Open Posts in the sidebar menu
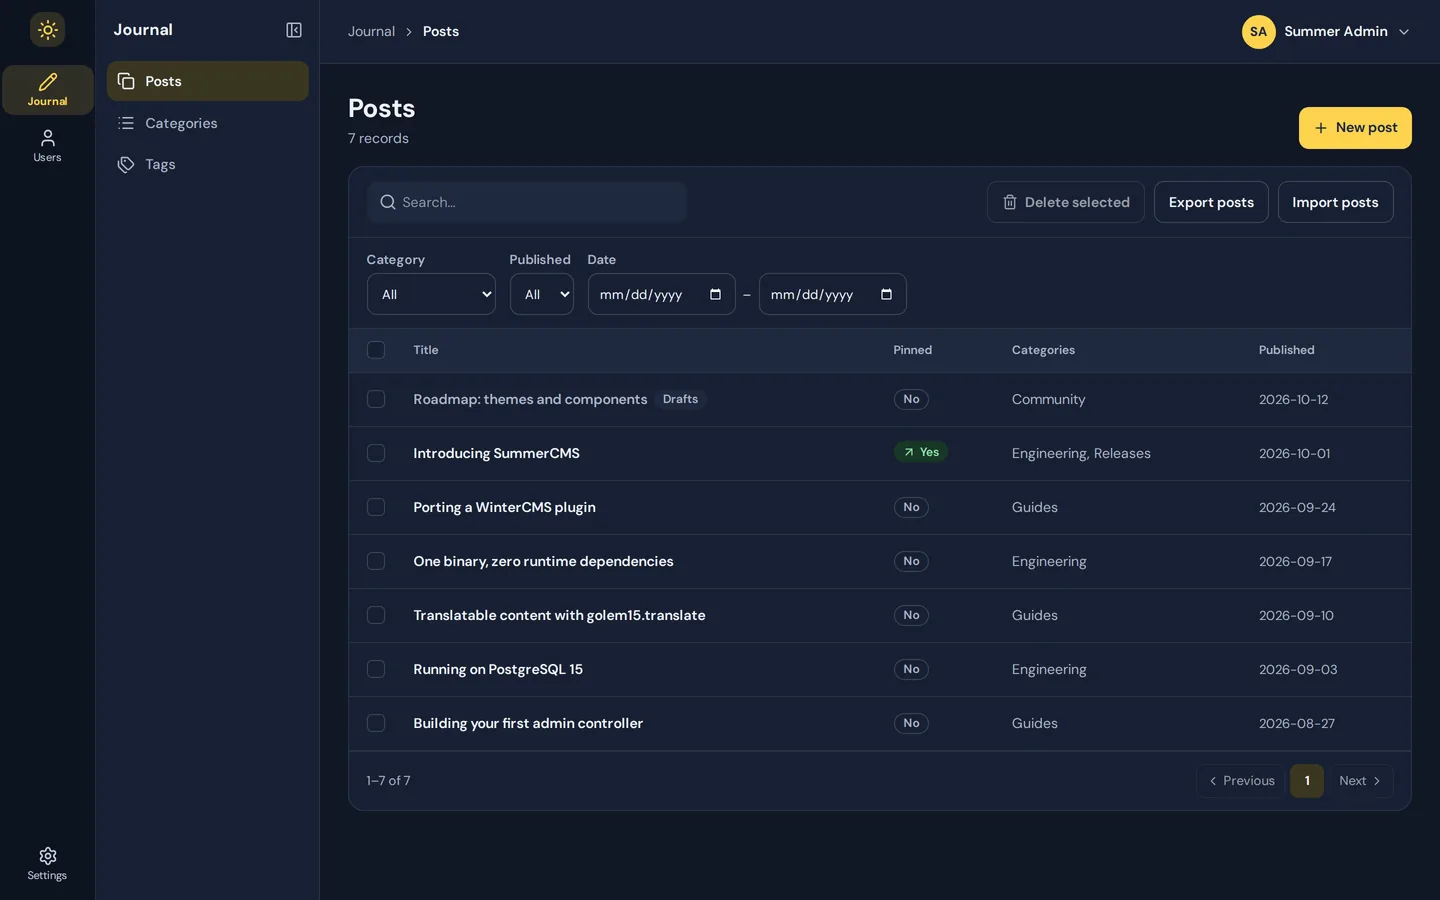This screenshot has height=900, width=1440. coord(208,81)
